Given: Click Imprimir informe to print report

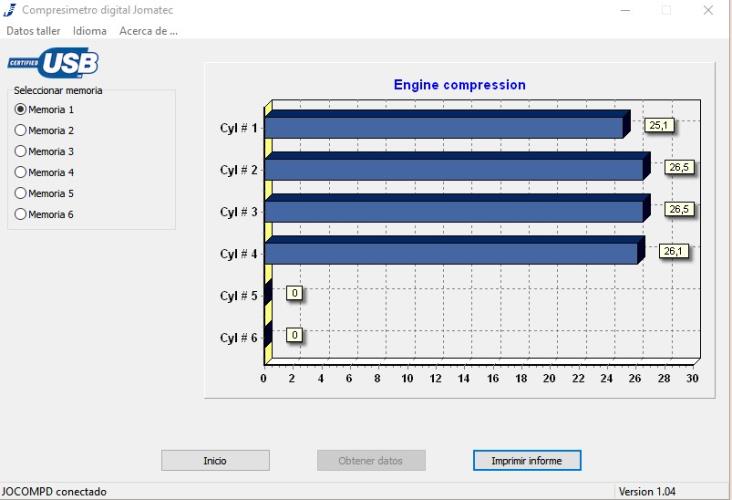Looking at the screenshot, I should [526, 460].
